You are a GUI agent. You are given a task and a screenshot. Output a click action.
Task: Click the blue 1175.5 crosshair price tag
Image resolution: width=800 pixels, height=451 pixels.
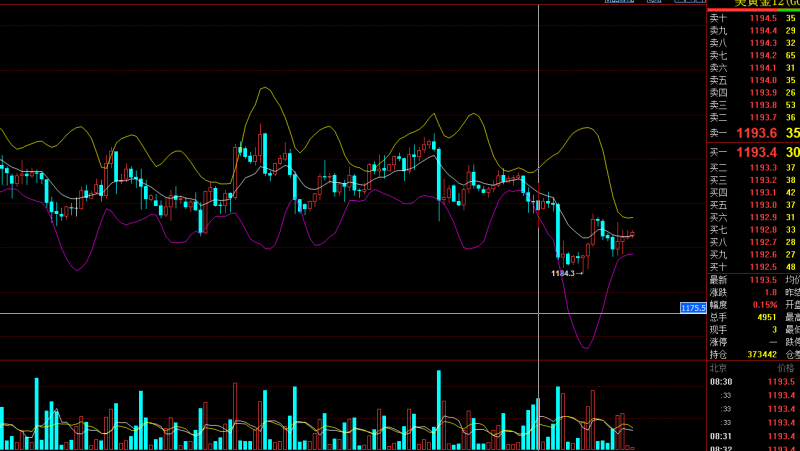(693, 308)
